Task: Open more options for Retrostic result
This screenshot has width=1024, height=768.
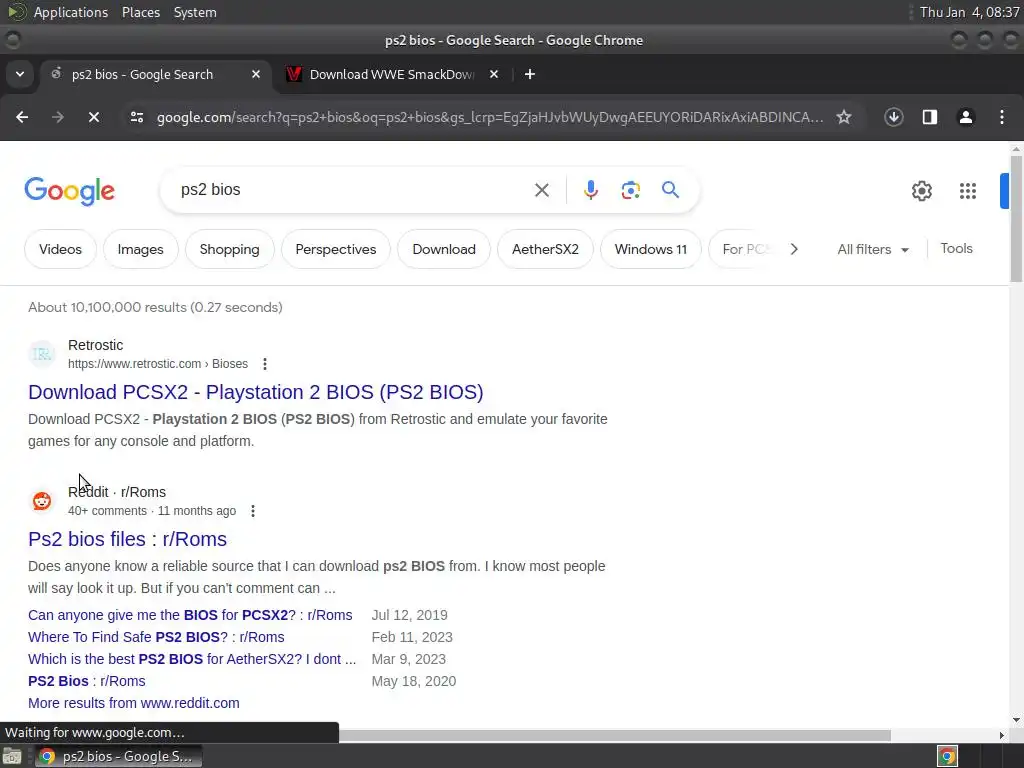Action: pos(264,364)
